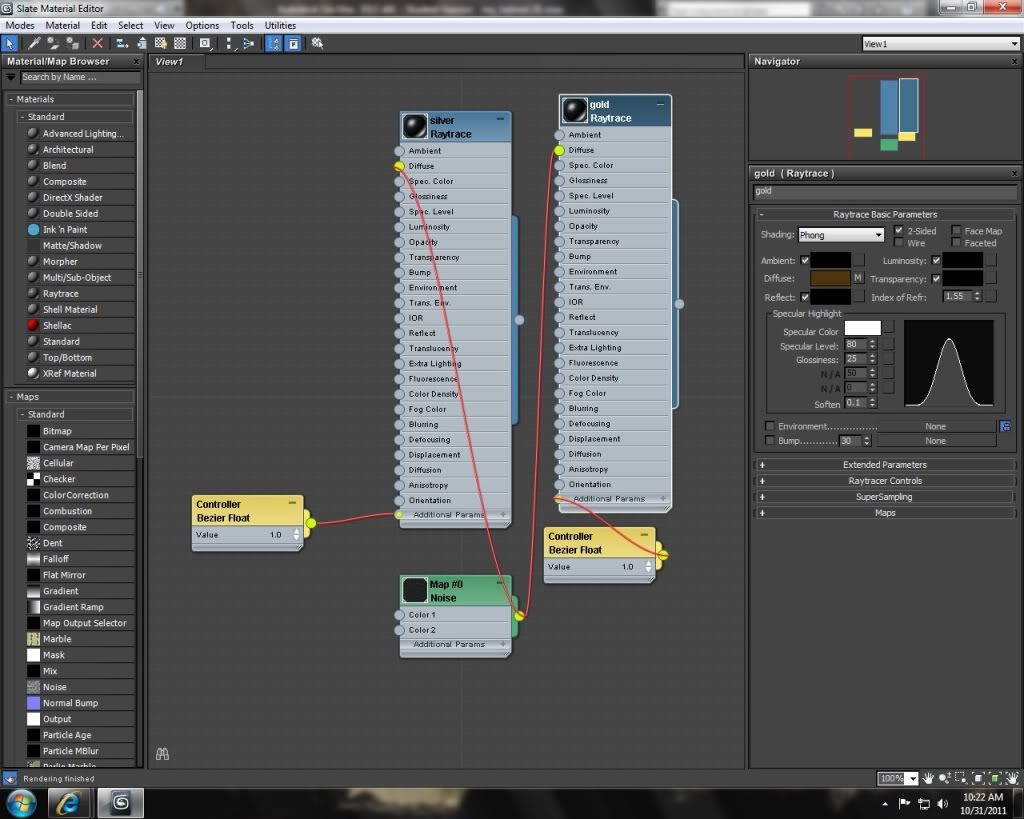Expand the Extended Parameters rollout
Screen dimensions: 1024x819
(884, 464)
